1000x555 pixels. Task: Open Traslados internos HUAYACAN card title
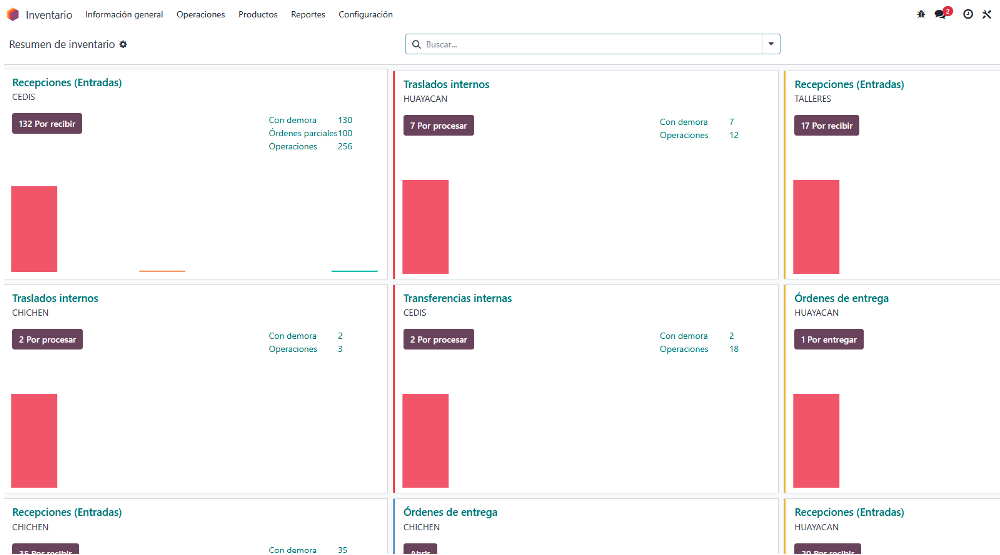pos(446,84)
